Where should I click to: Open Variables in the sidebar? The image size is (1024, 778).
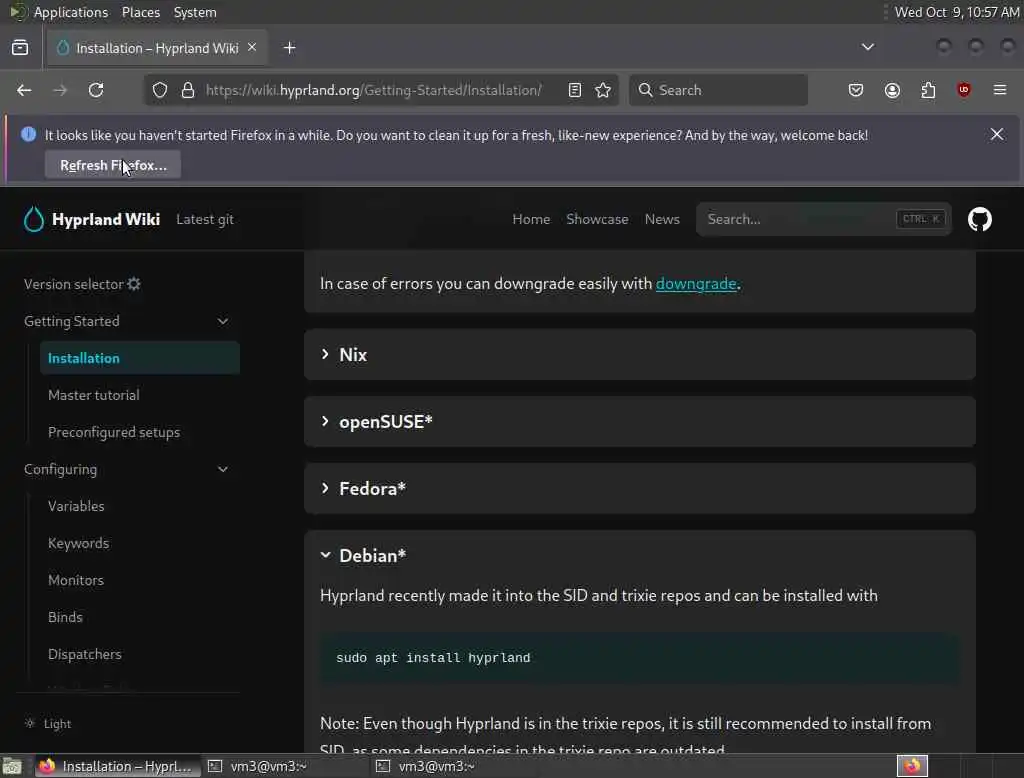coord(76,506)
